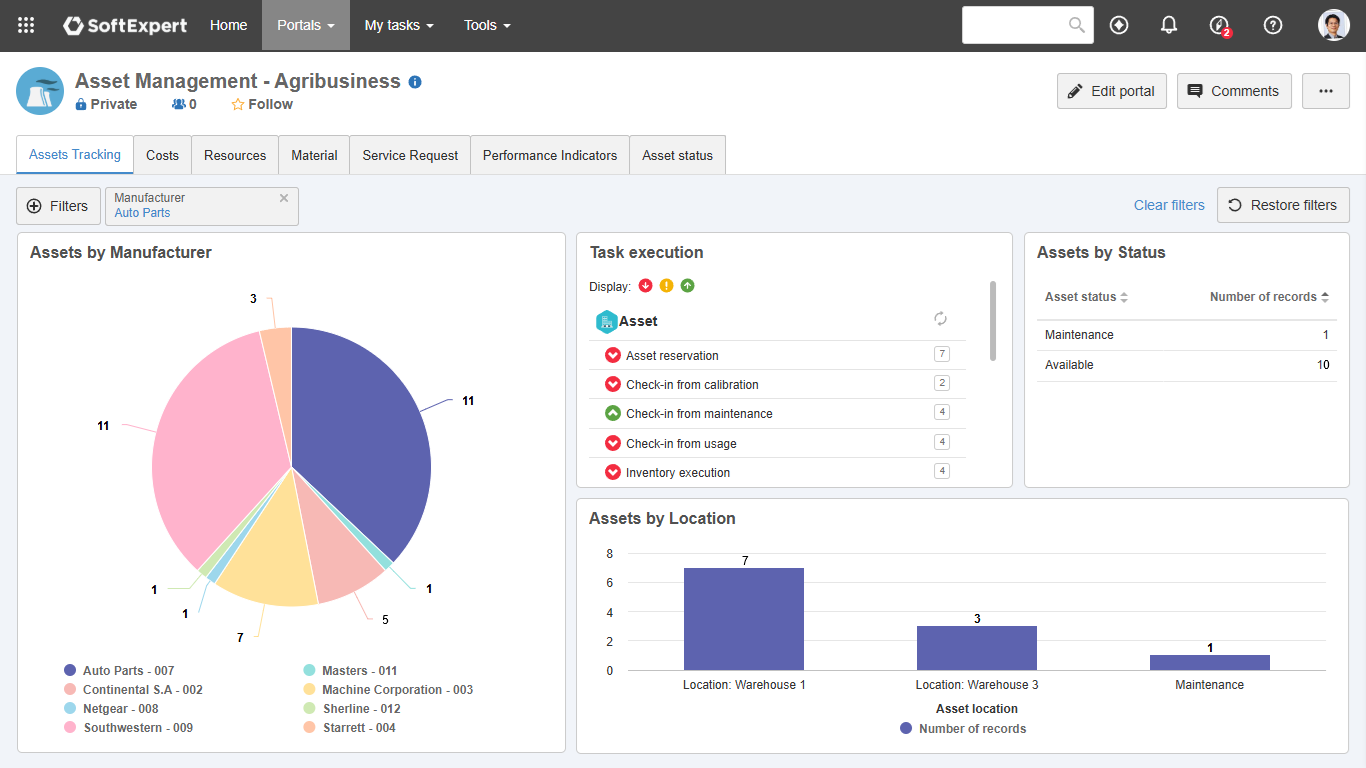This screenshot has width=1366, height=768.
Task: Open the three-dots more options button
Action: tap(1326, 91)
